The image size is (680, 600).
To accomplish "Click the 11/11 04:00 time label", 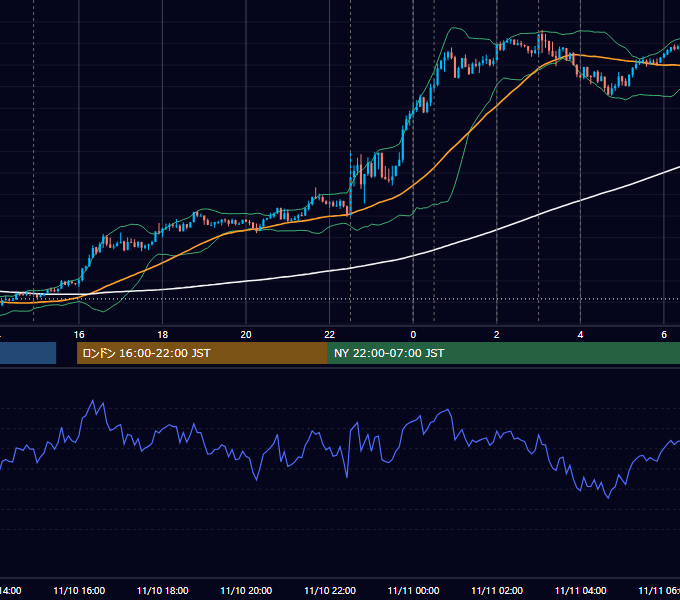I will pos(581,590).
